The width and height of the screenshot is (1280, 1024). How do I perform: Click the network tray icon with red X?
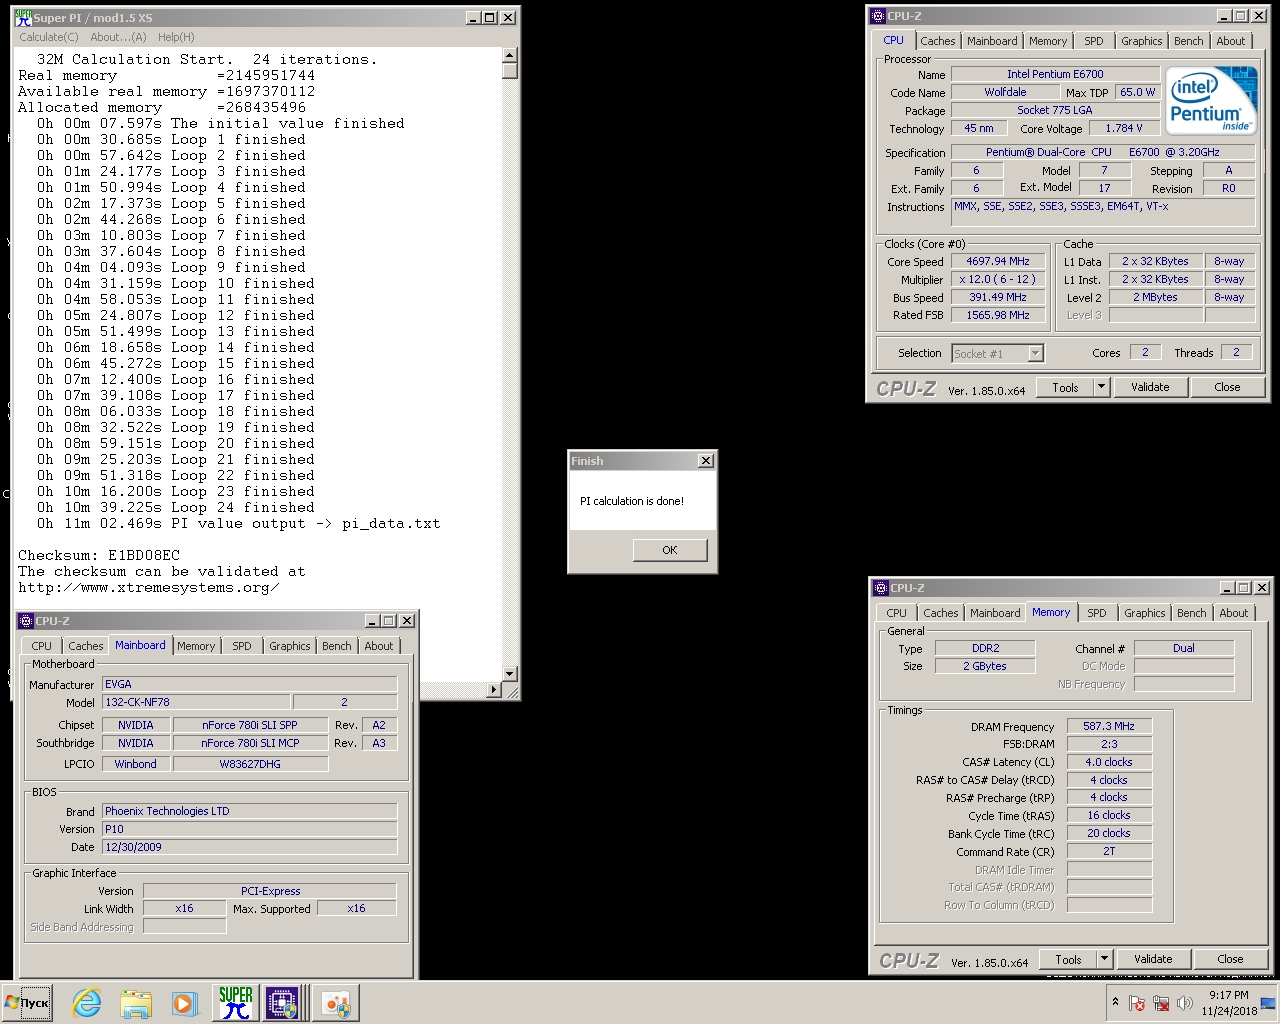click(x=1161, y=1003)
